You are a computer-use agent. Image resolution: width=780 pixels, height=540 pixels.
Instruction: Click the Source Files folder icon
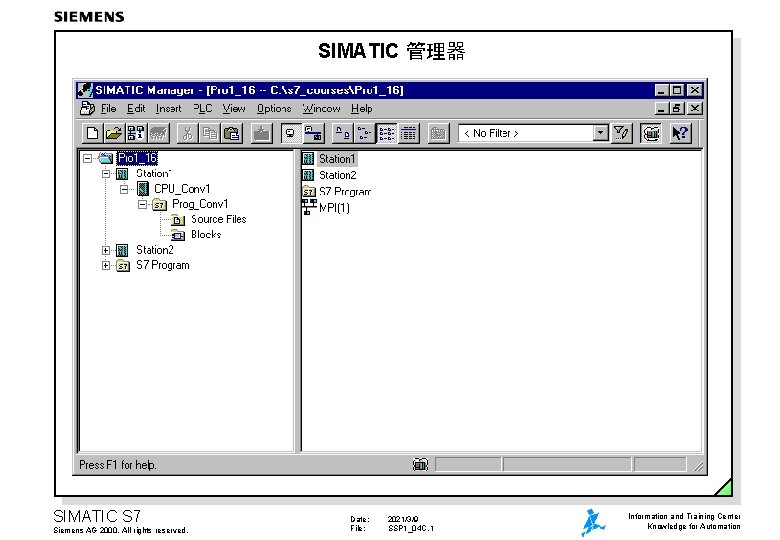pyautogui.click(x=178, y=220)
